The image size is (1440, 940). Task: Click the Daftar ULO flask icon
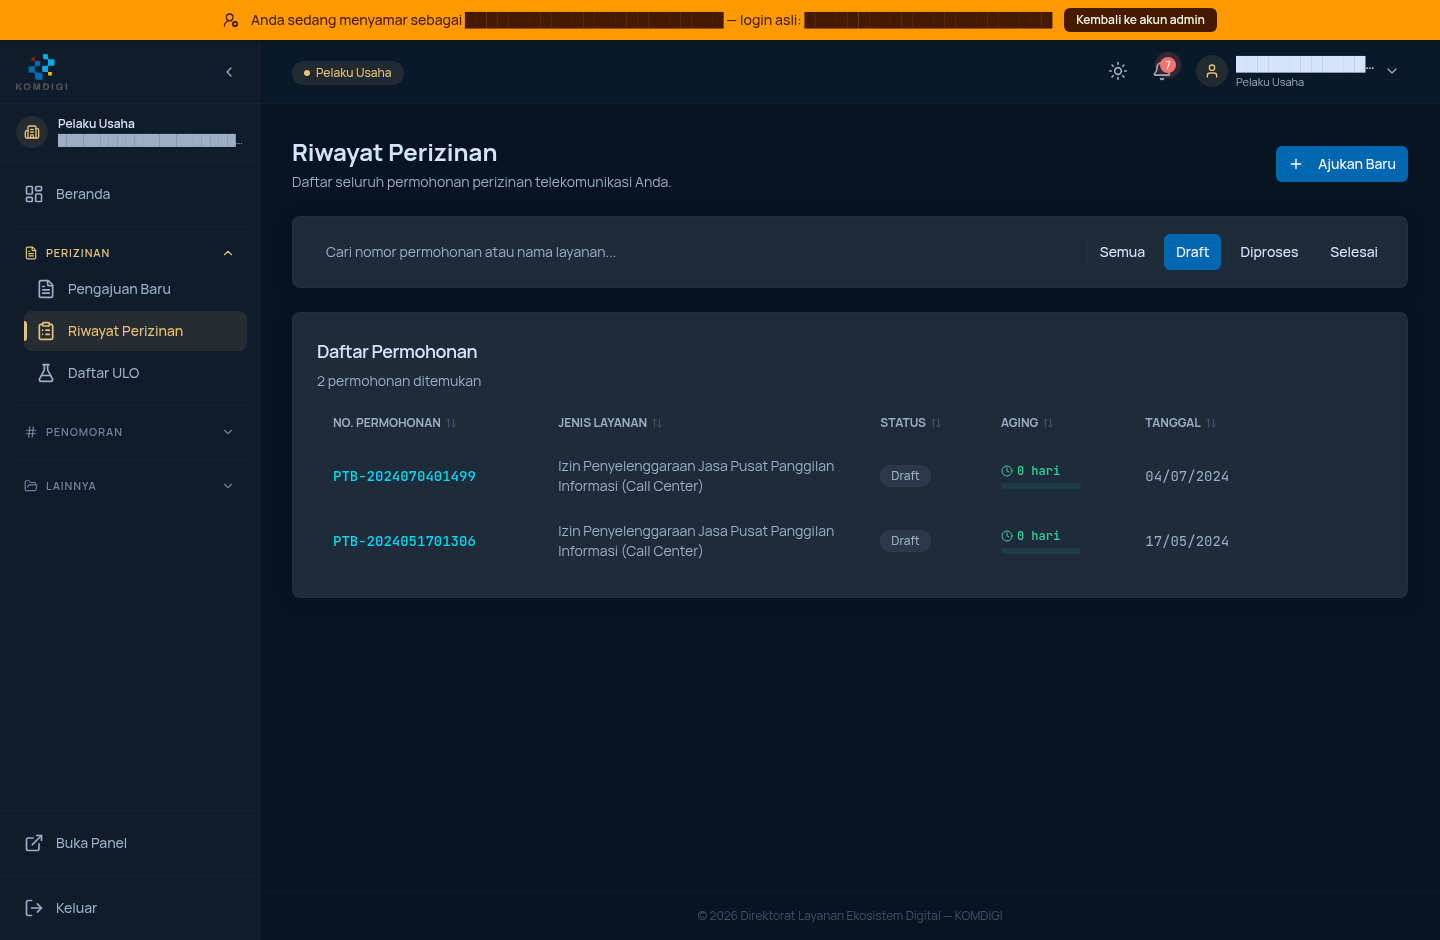click(46, 373)
